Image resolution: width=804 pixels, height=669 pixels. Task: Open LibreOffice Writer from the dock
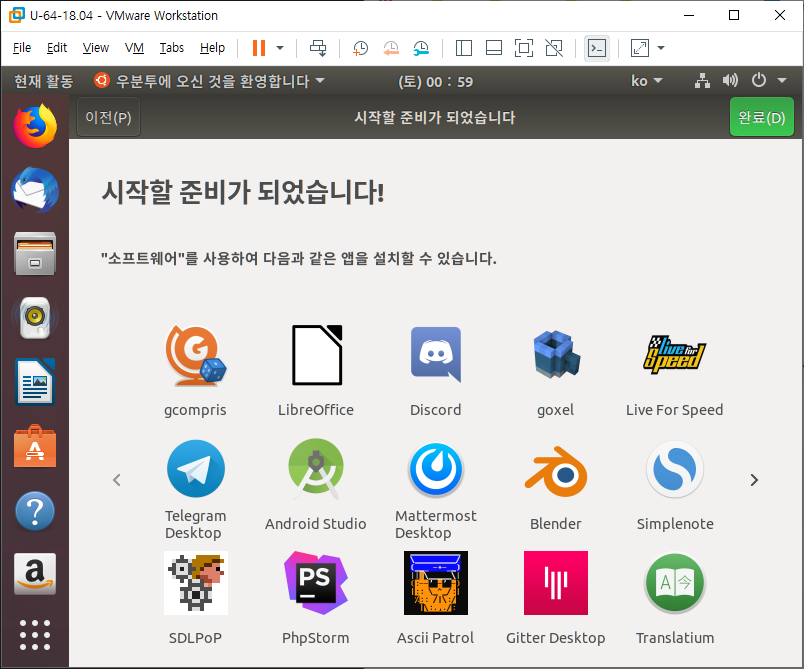35,382
